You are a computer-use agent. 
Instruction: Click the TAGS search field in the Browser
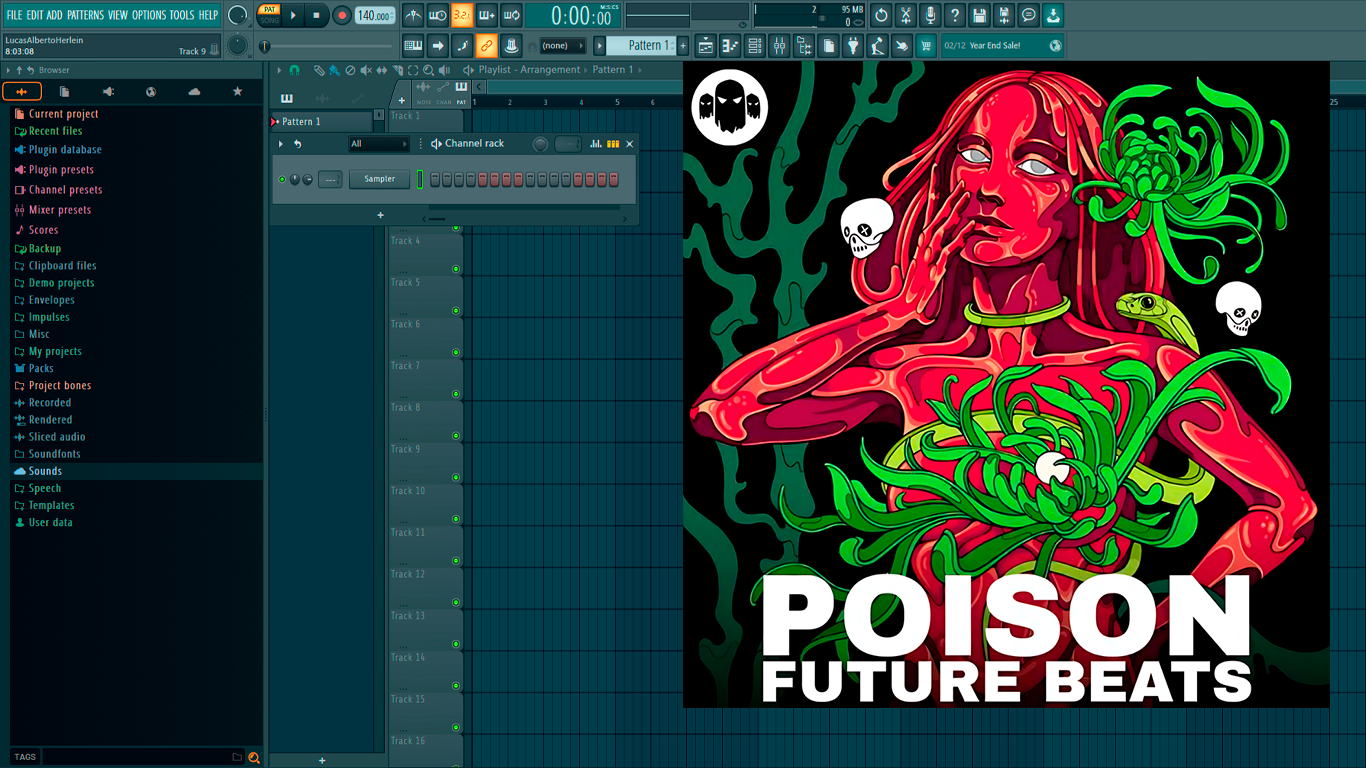point(143,757)
